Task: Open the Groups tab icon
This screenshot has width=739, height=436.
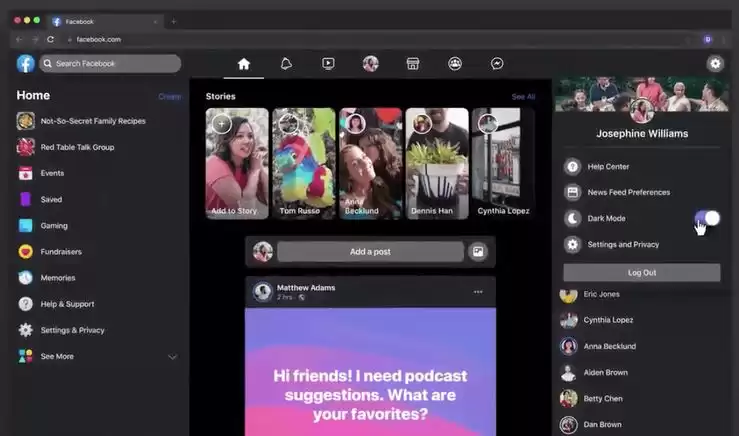Action: click(455, 64)
